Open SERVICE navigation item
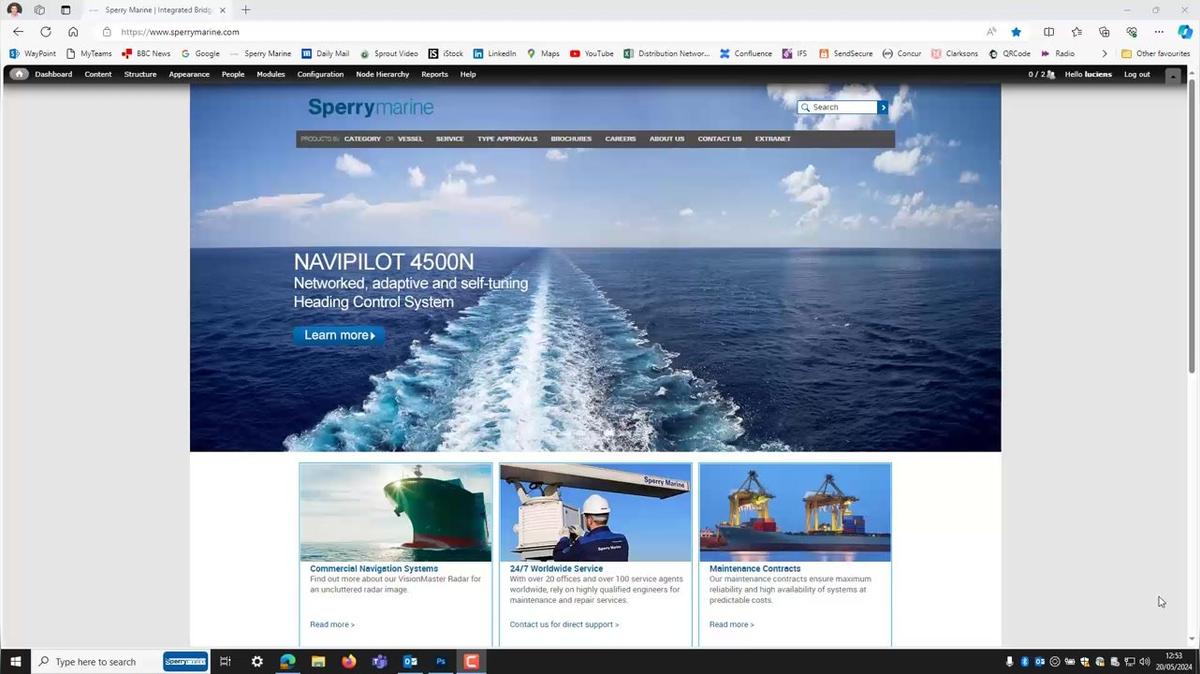The image size is (1200, 674). (x=450, y=139)
